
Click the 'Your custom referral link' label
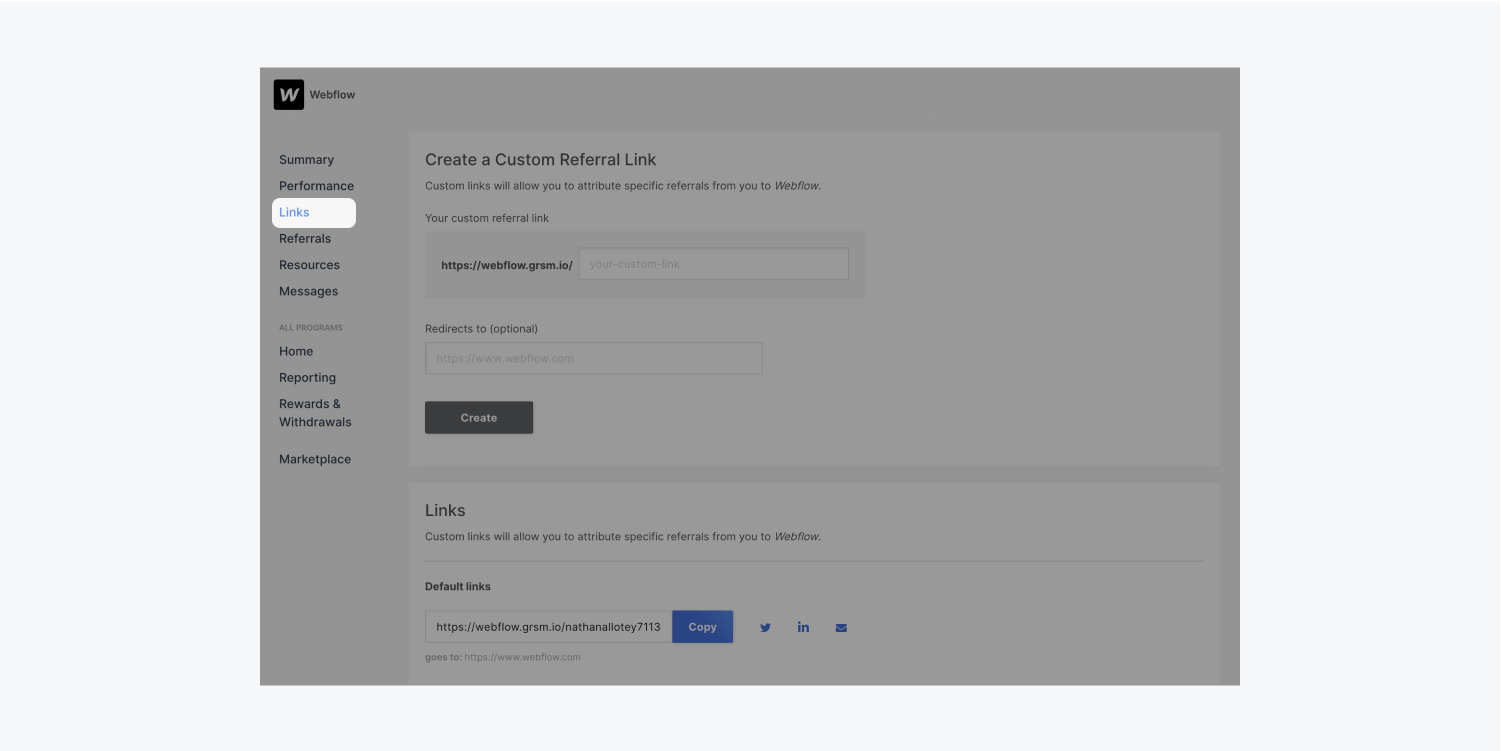click(x=487, y=218)
